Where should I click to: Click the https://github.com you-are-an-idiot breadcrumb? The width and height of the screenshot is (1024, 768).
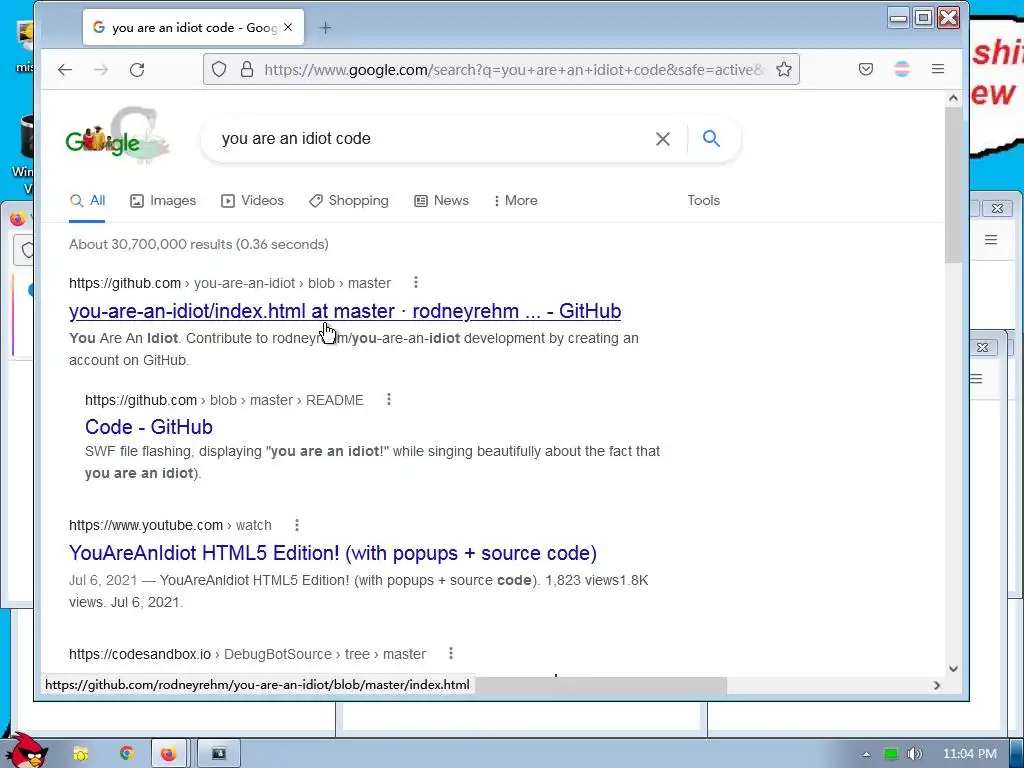(230, 283)
